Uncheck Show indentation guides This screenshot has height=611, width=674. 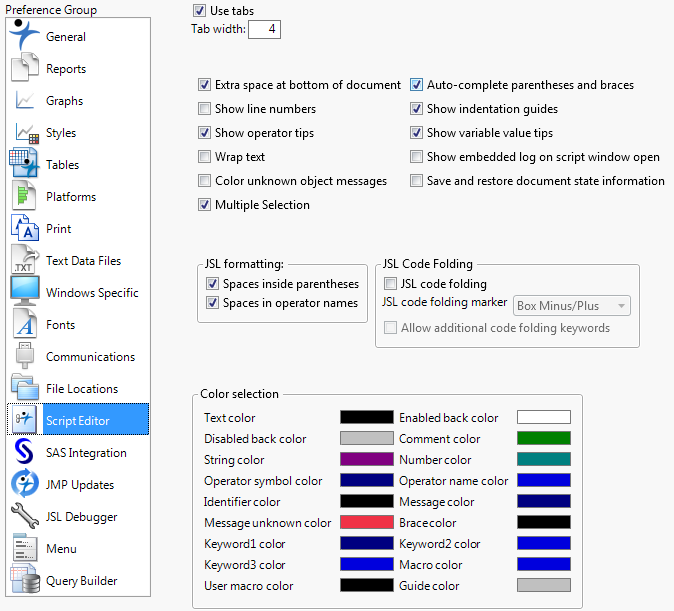(417, 109)
